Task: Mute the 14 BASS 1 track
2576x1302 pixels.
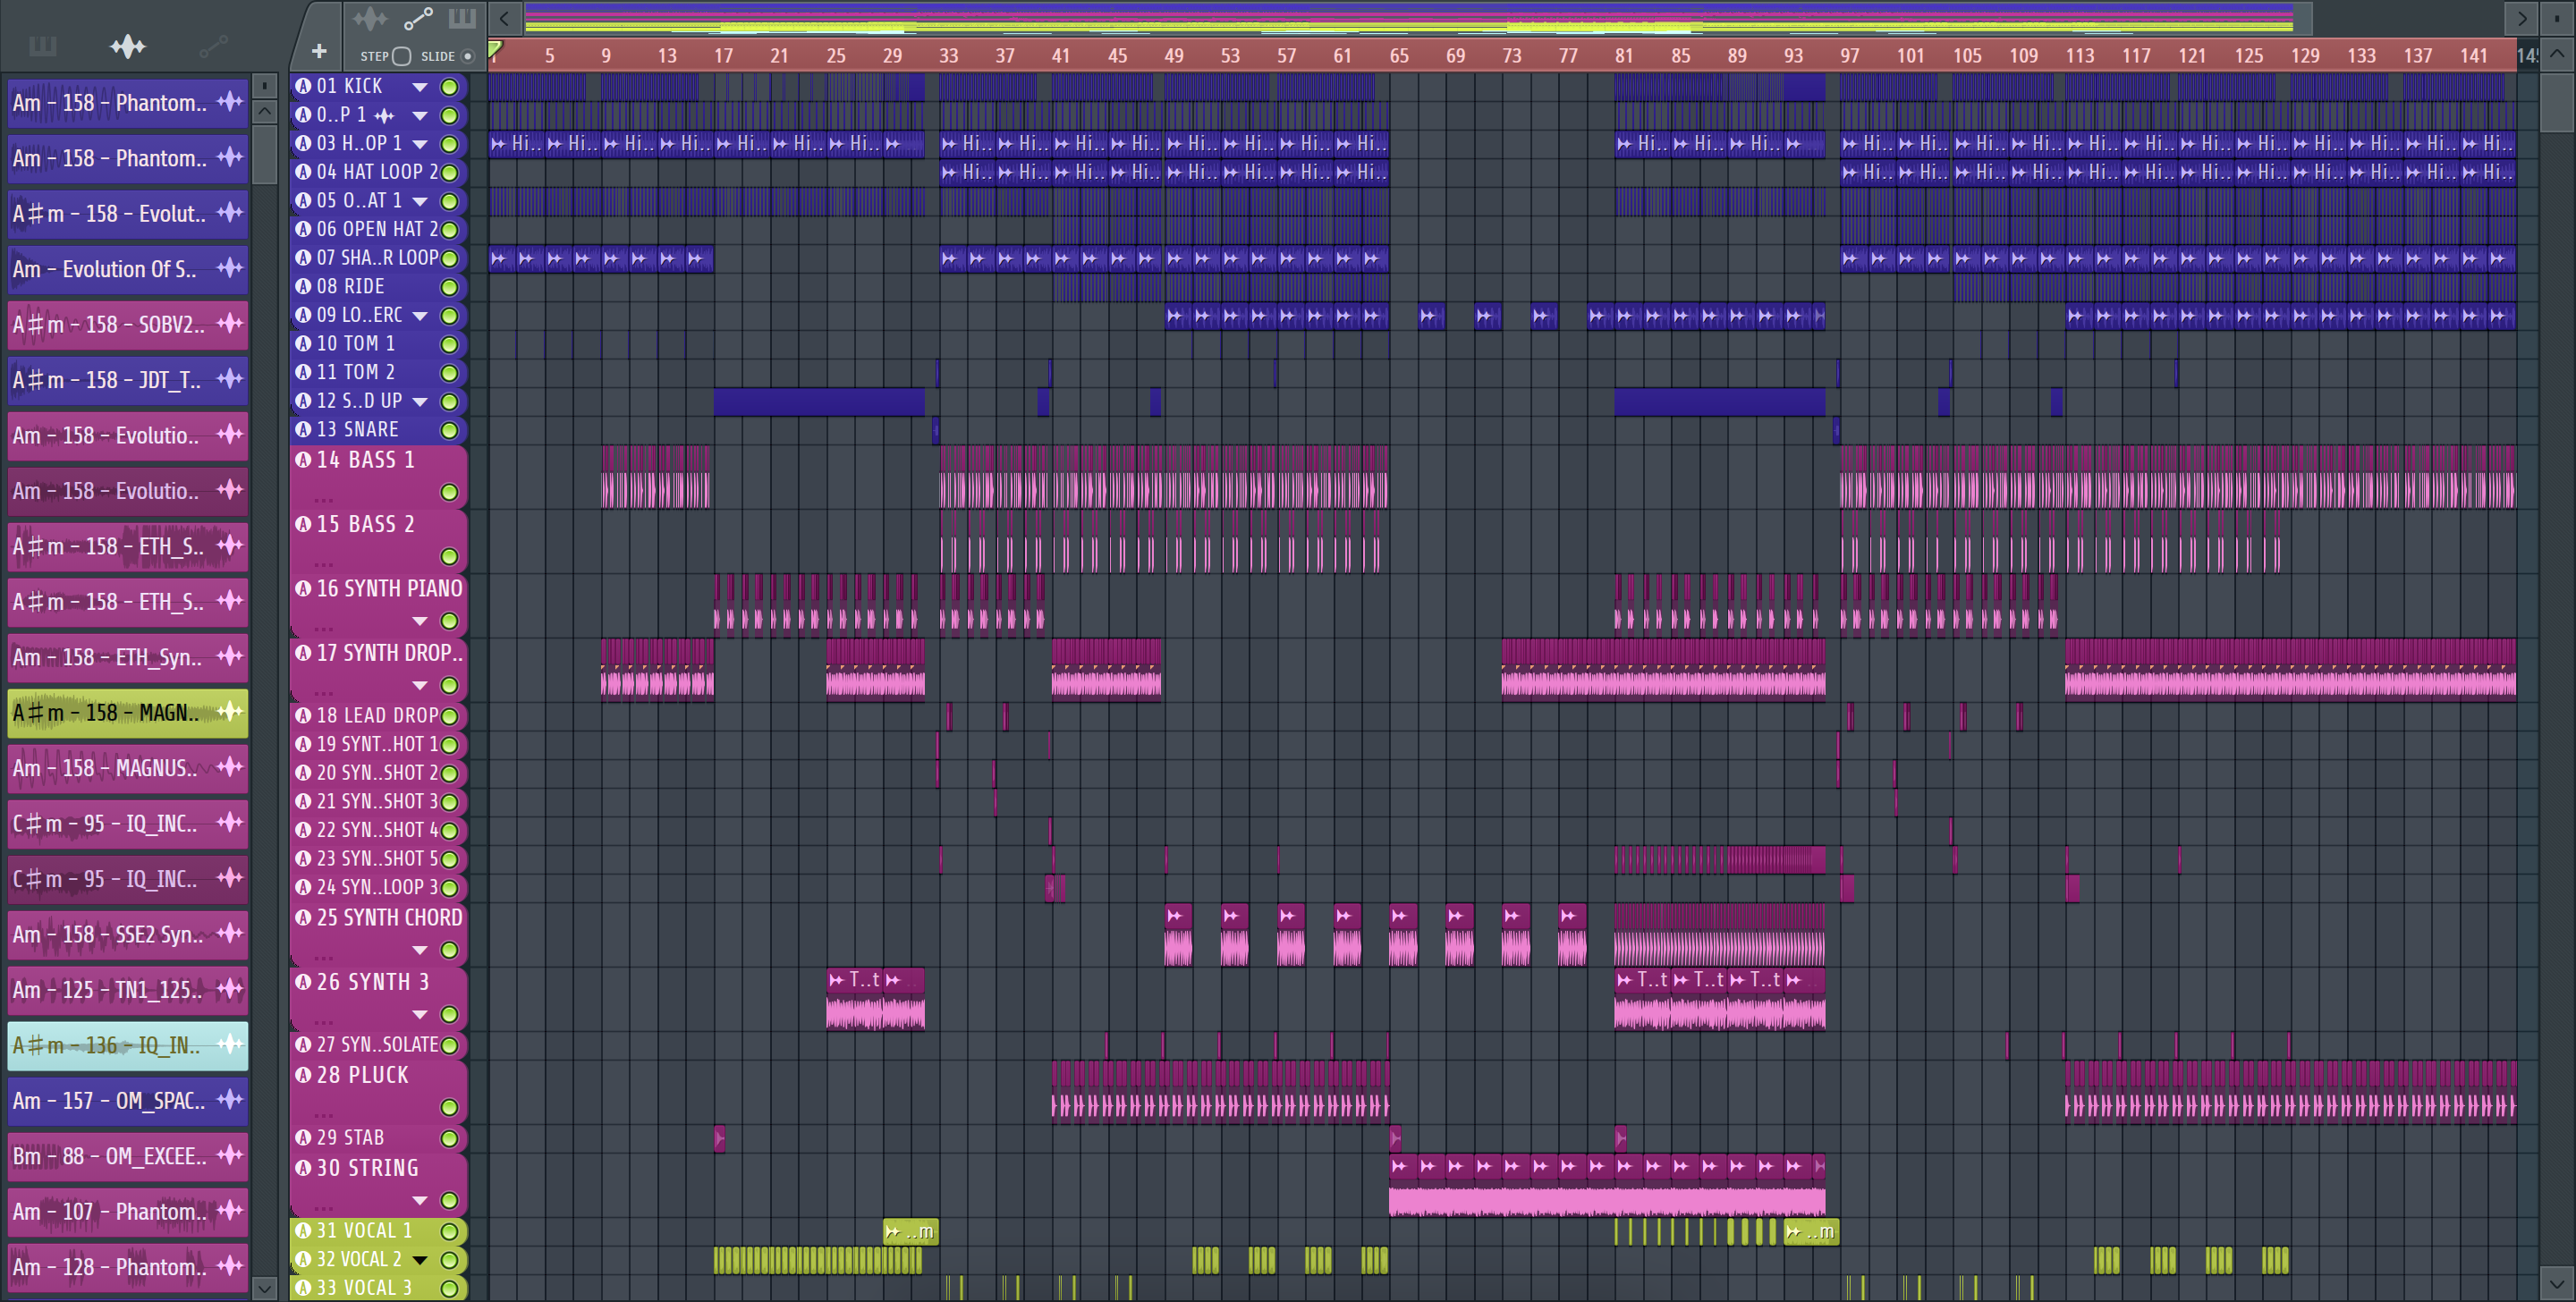Action: 450,492
